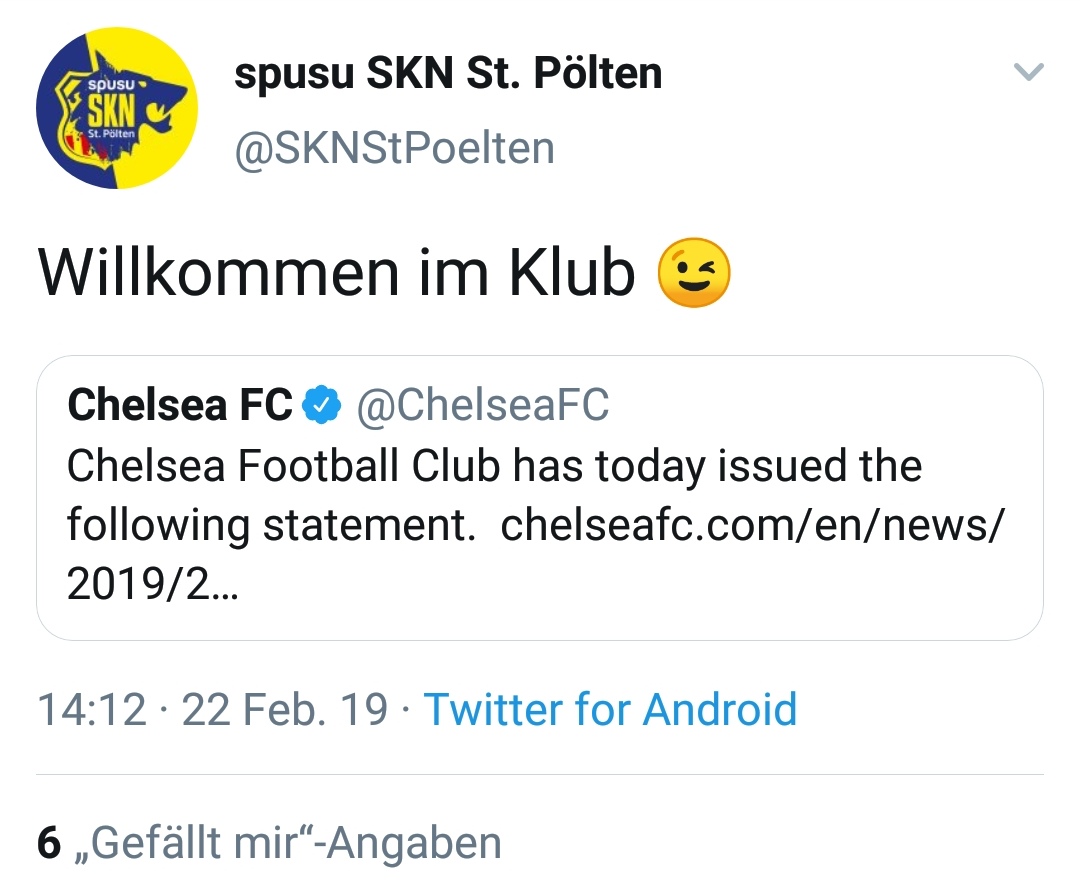Open the SKN St. Pölten profile picture

(x=117, y=107)
